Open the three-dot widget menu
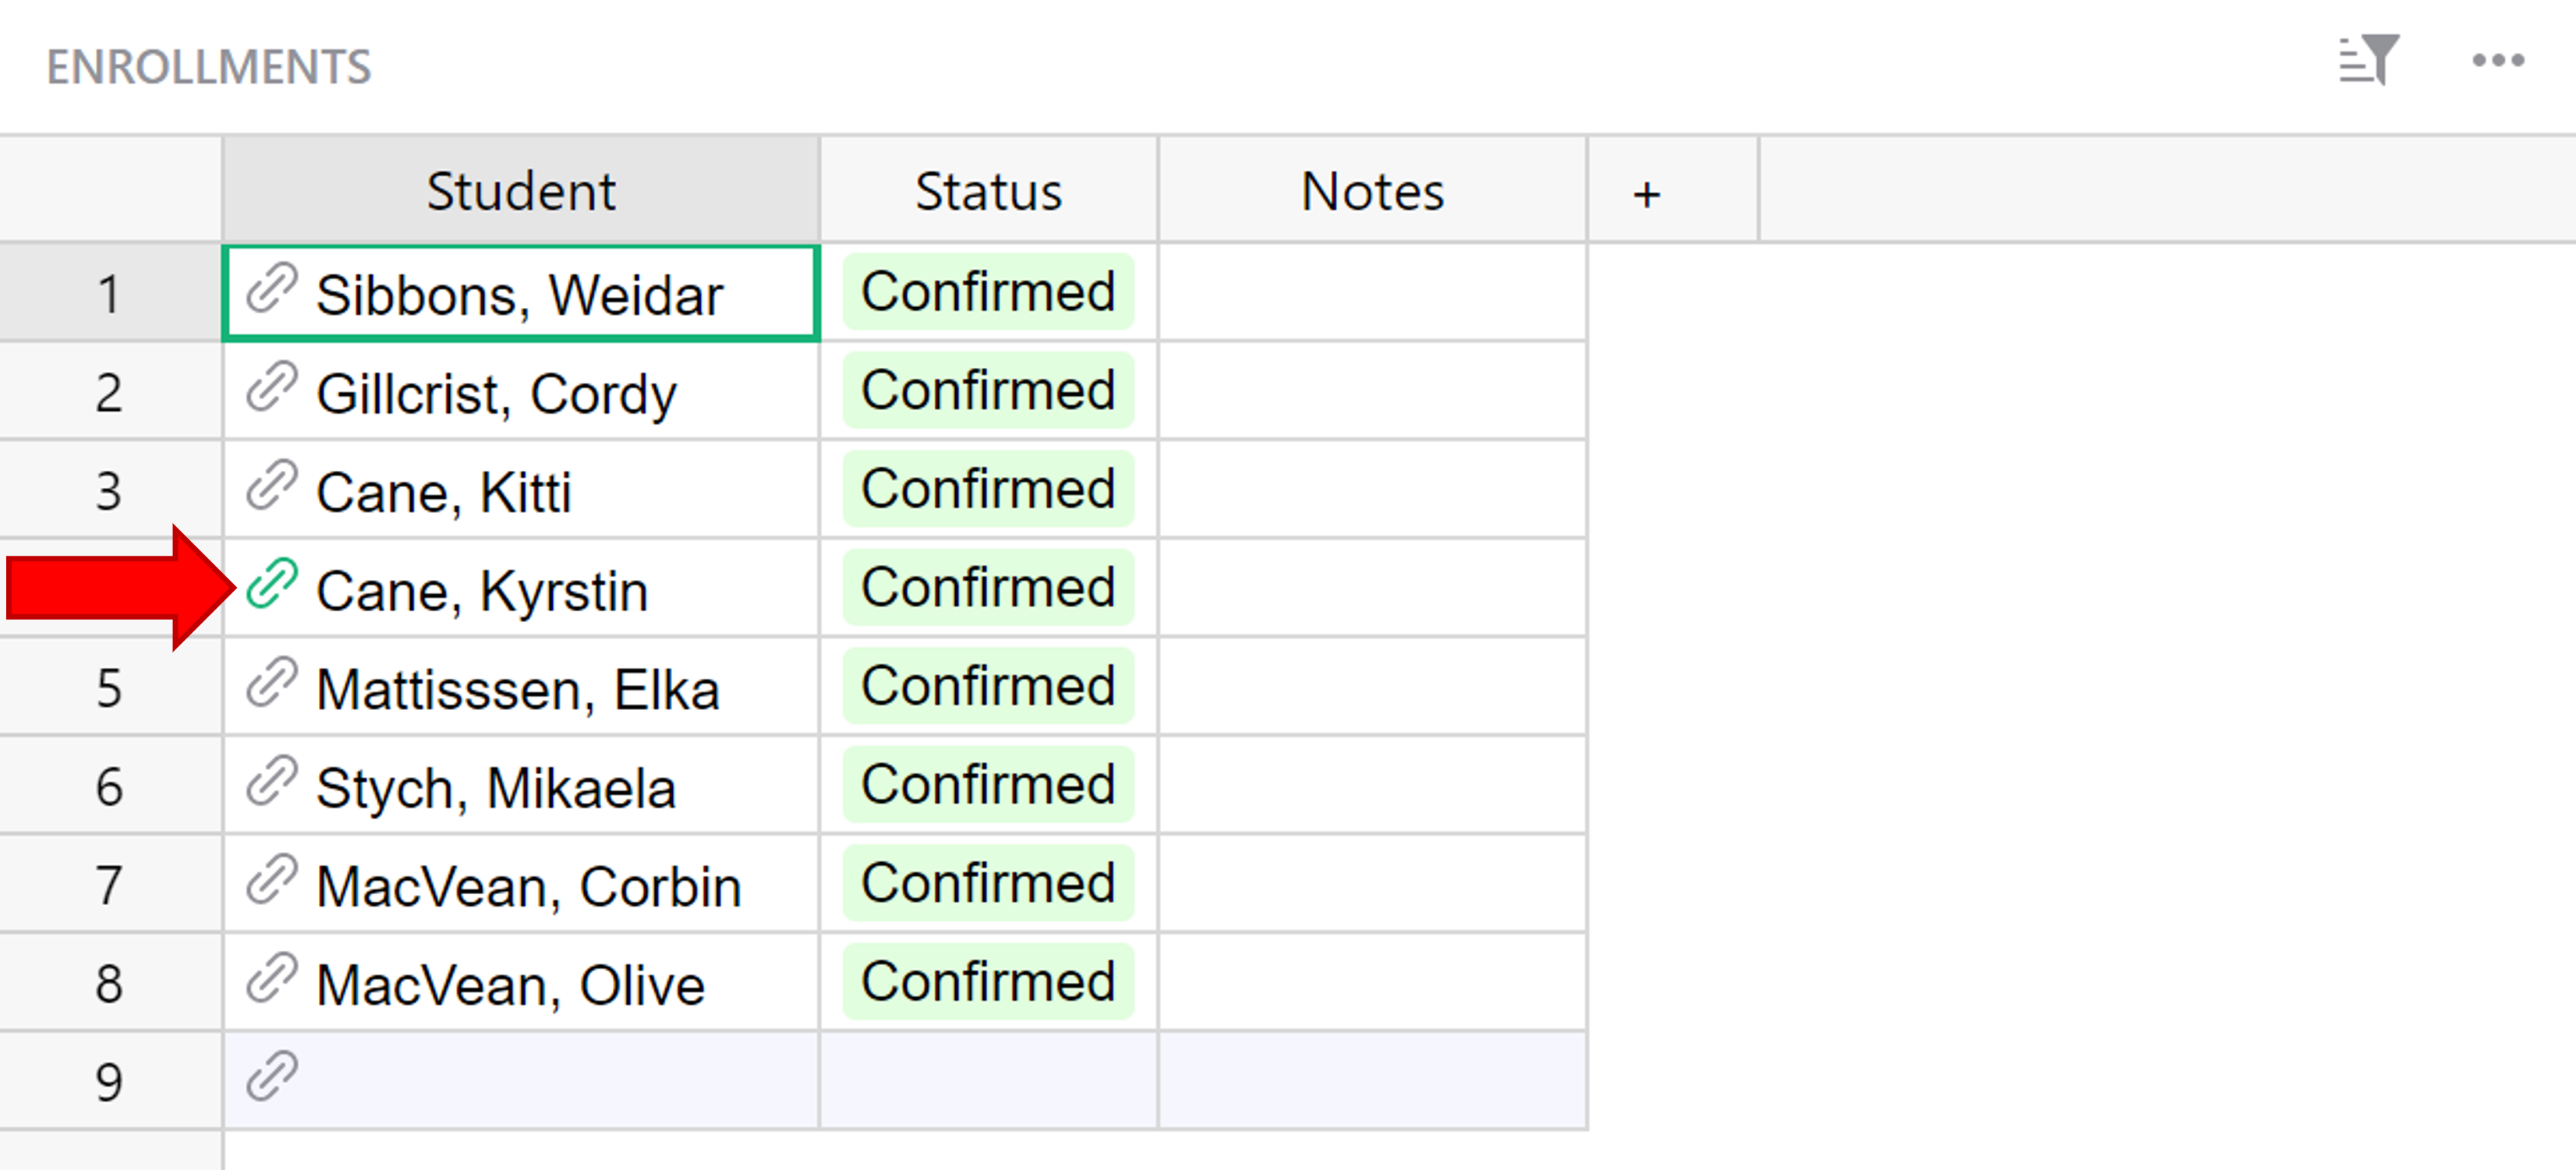Viewport: 2576px width, 1170px height. coord(2497,61)
